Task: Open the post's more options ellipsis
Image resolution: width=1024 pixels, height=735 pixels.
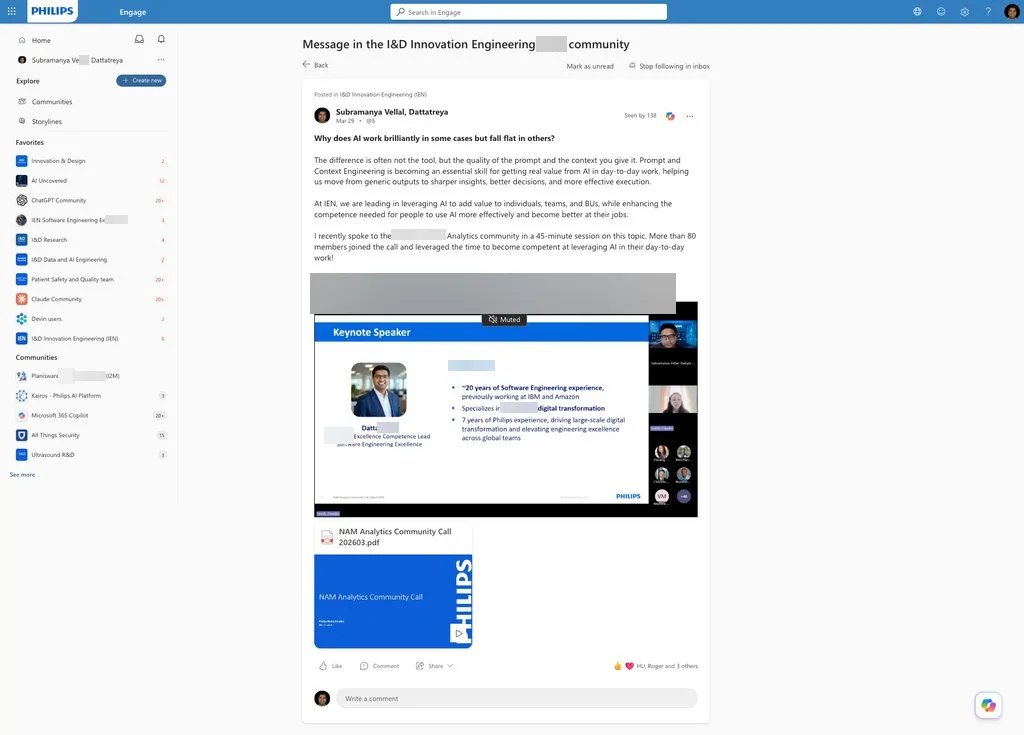Action: pos(690,116)
